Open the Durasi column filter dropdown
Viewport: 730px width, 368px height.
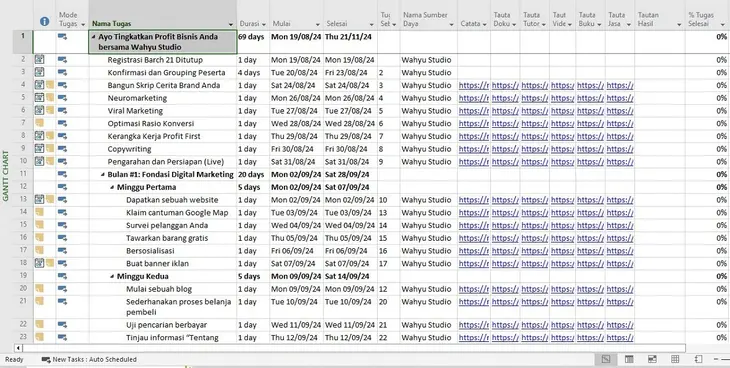(264, 24)
